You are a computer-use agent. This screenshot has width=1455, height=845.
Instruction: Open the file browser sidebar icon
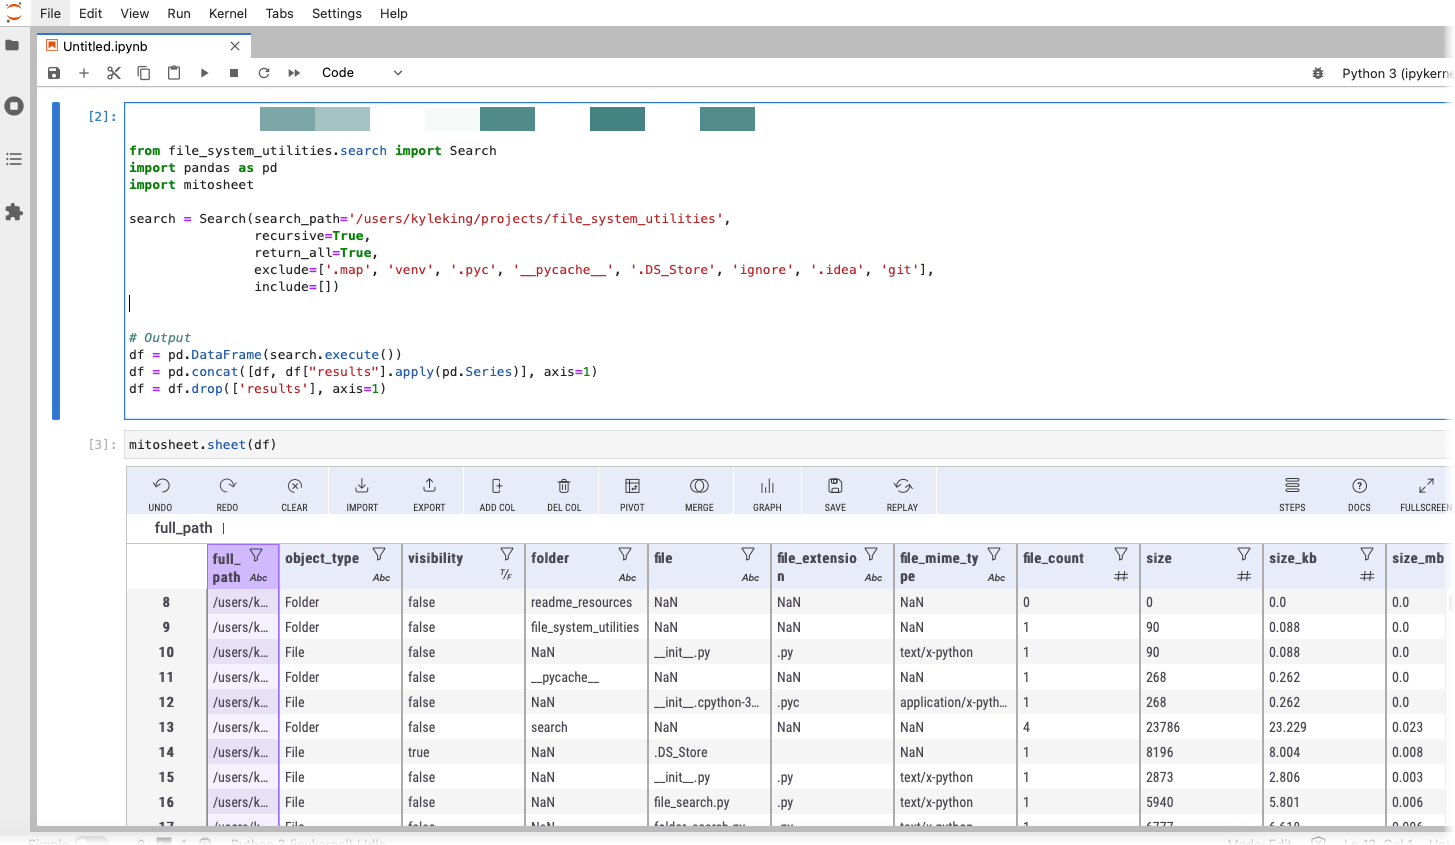pos(13,45)
